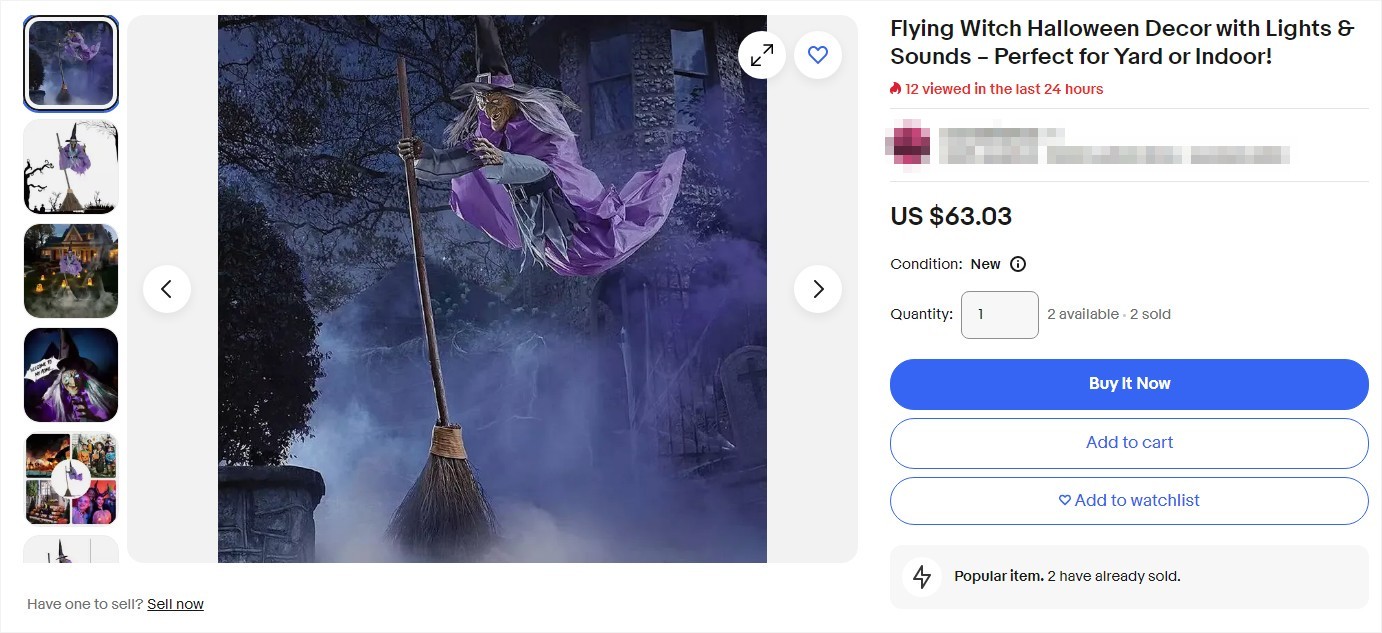Select the witch-over-house thumbnail

70,270
